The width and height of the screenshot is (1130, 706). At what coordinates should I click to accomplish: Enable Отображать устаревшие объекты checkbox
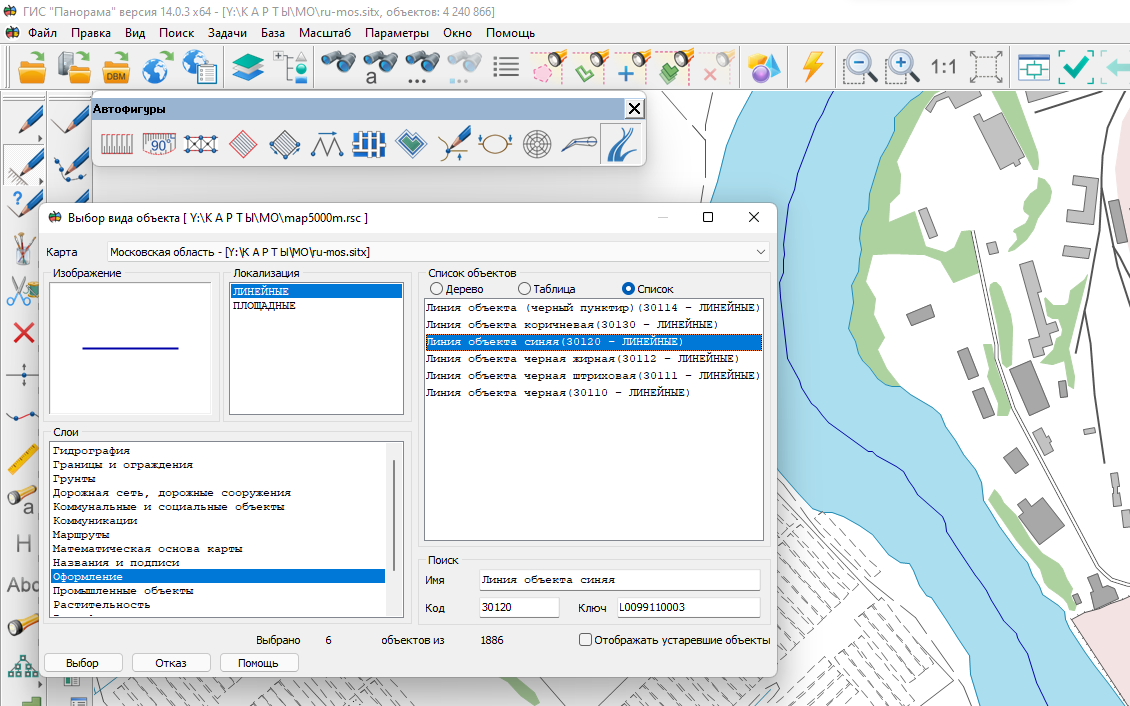pos(586,640)
